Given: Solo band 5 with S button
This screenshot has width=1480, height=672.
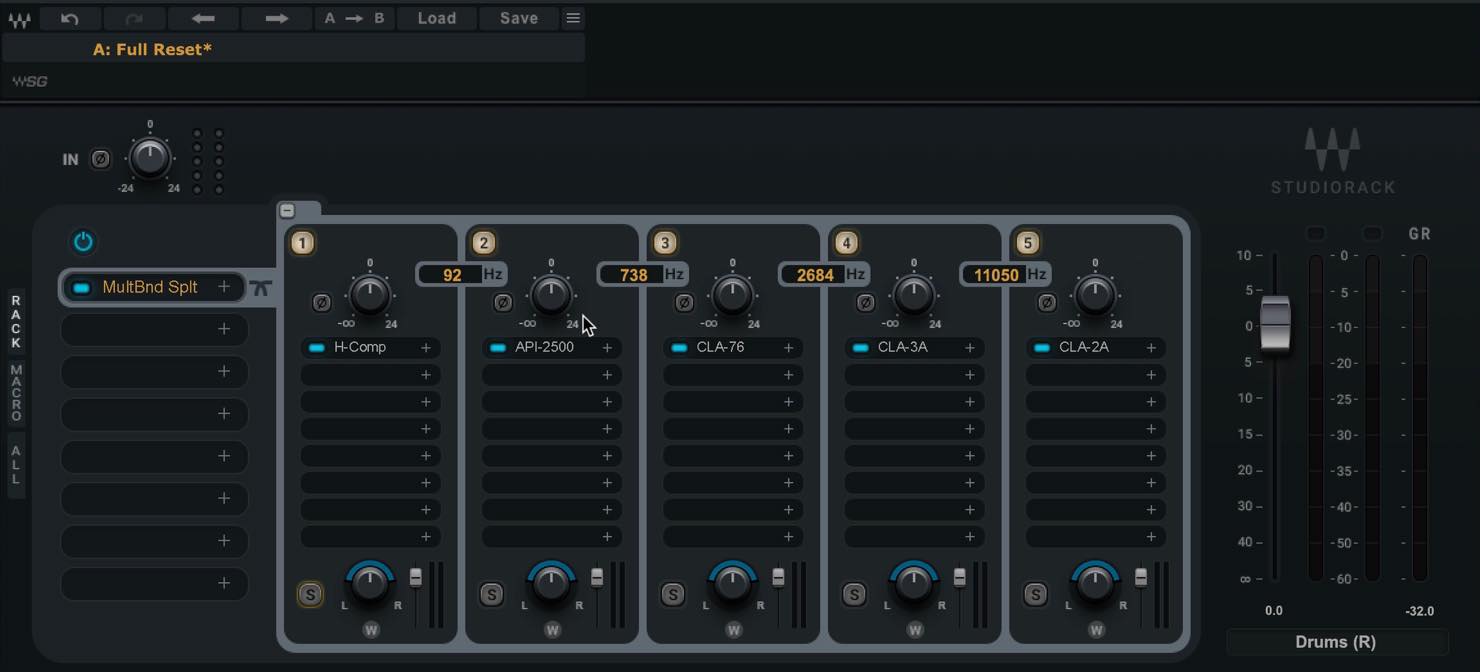Looking at the screenshot, I should pyautogui.click(x=1035, y=595).
